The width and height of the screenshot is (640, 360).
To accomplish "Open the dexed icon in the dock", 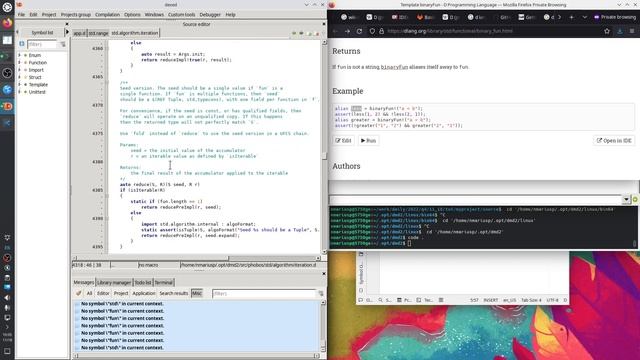I will point(7,106).
